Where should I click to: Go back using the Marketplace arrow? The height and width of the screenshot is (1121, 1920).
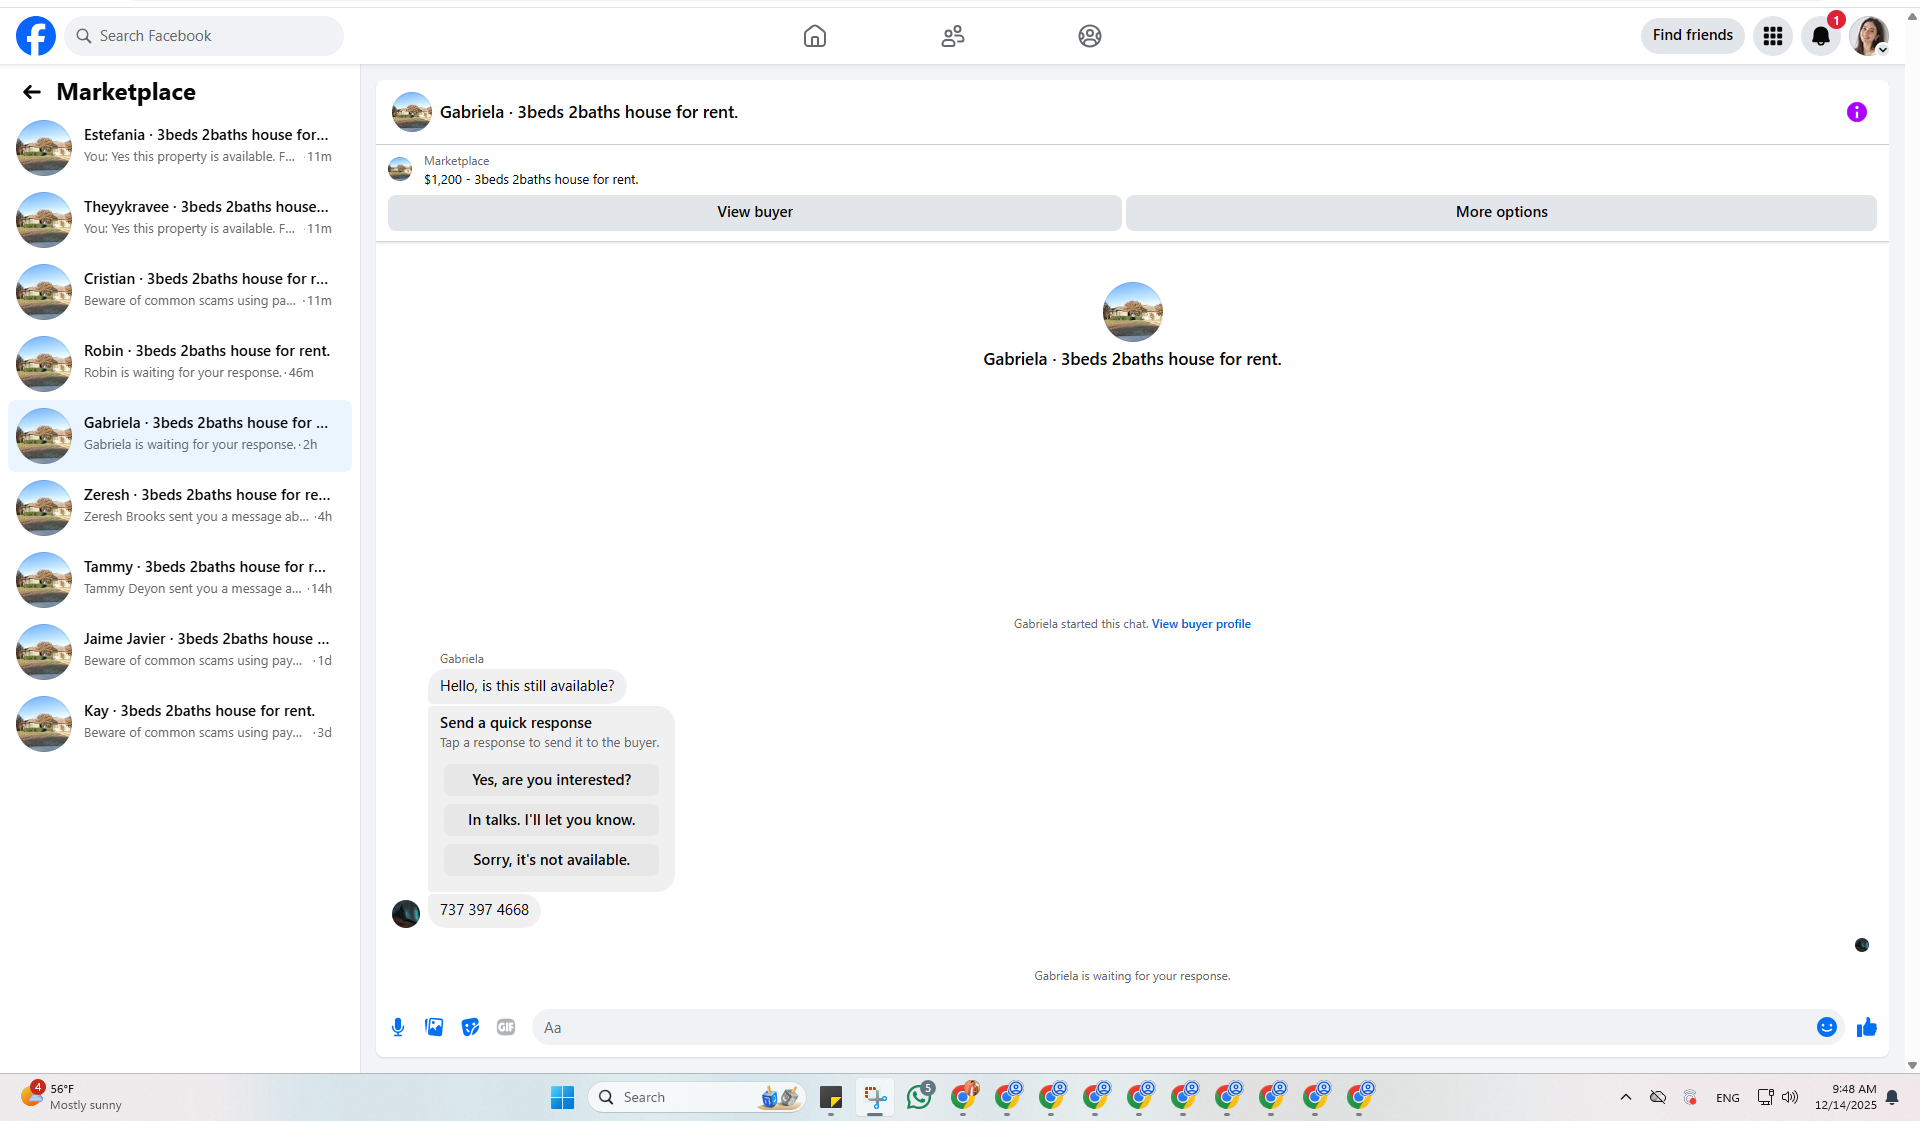point(32,92)
